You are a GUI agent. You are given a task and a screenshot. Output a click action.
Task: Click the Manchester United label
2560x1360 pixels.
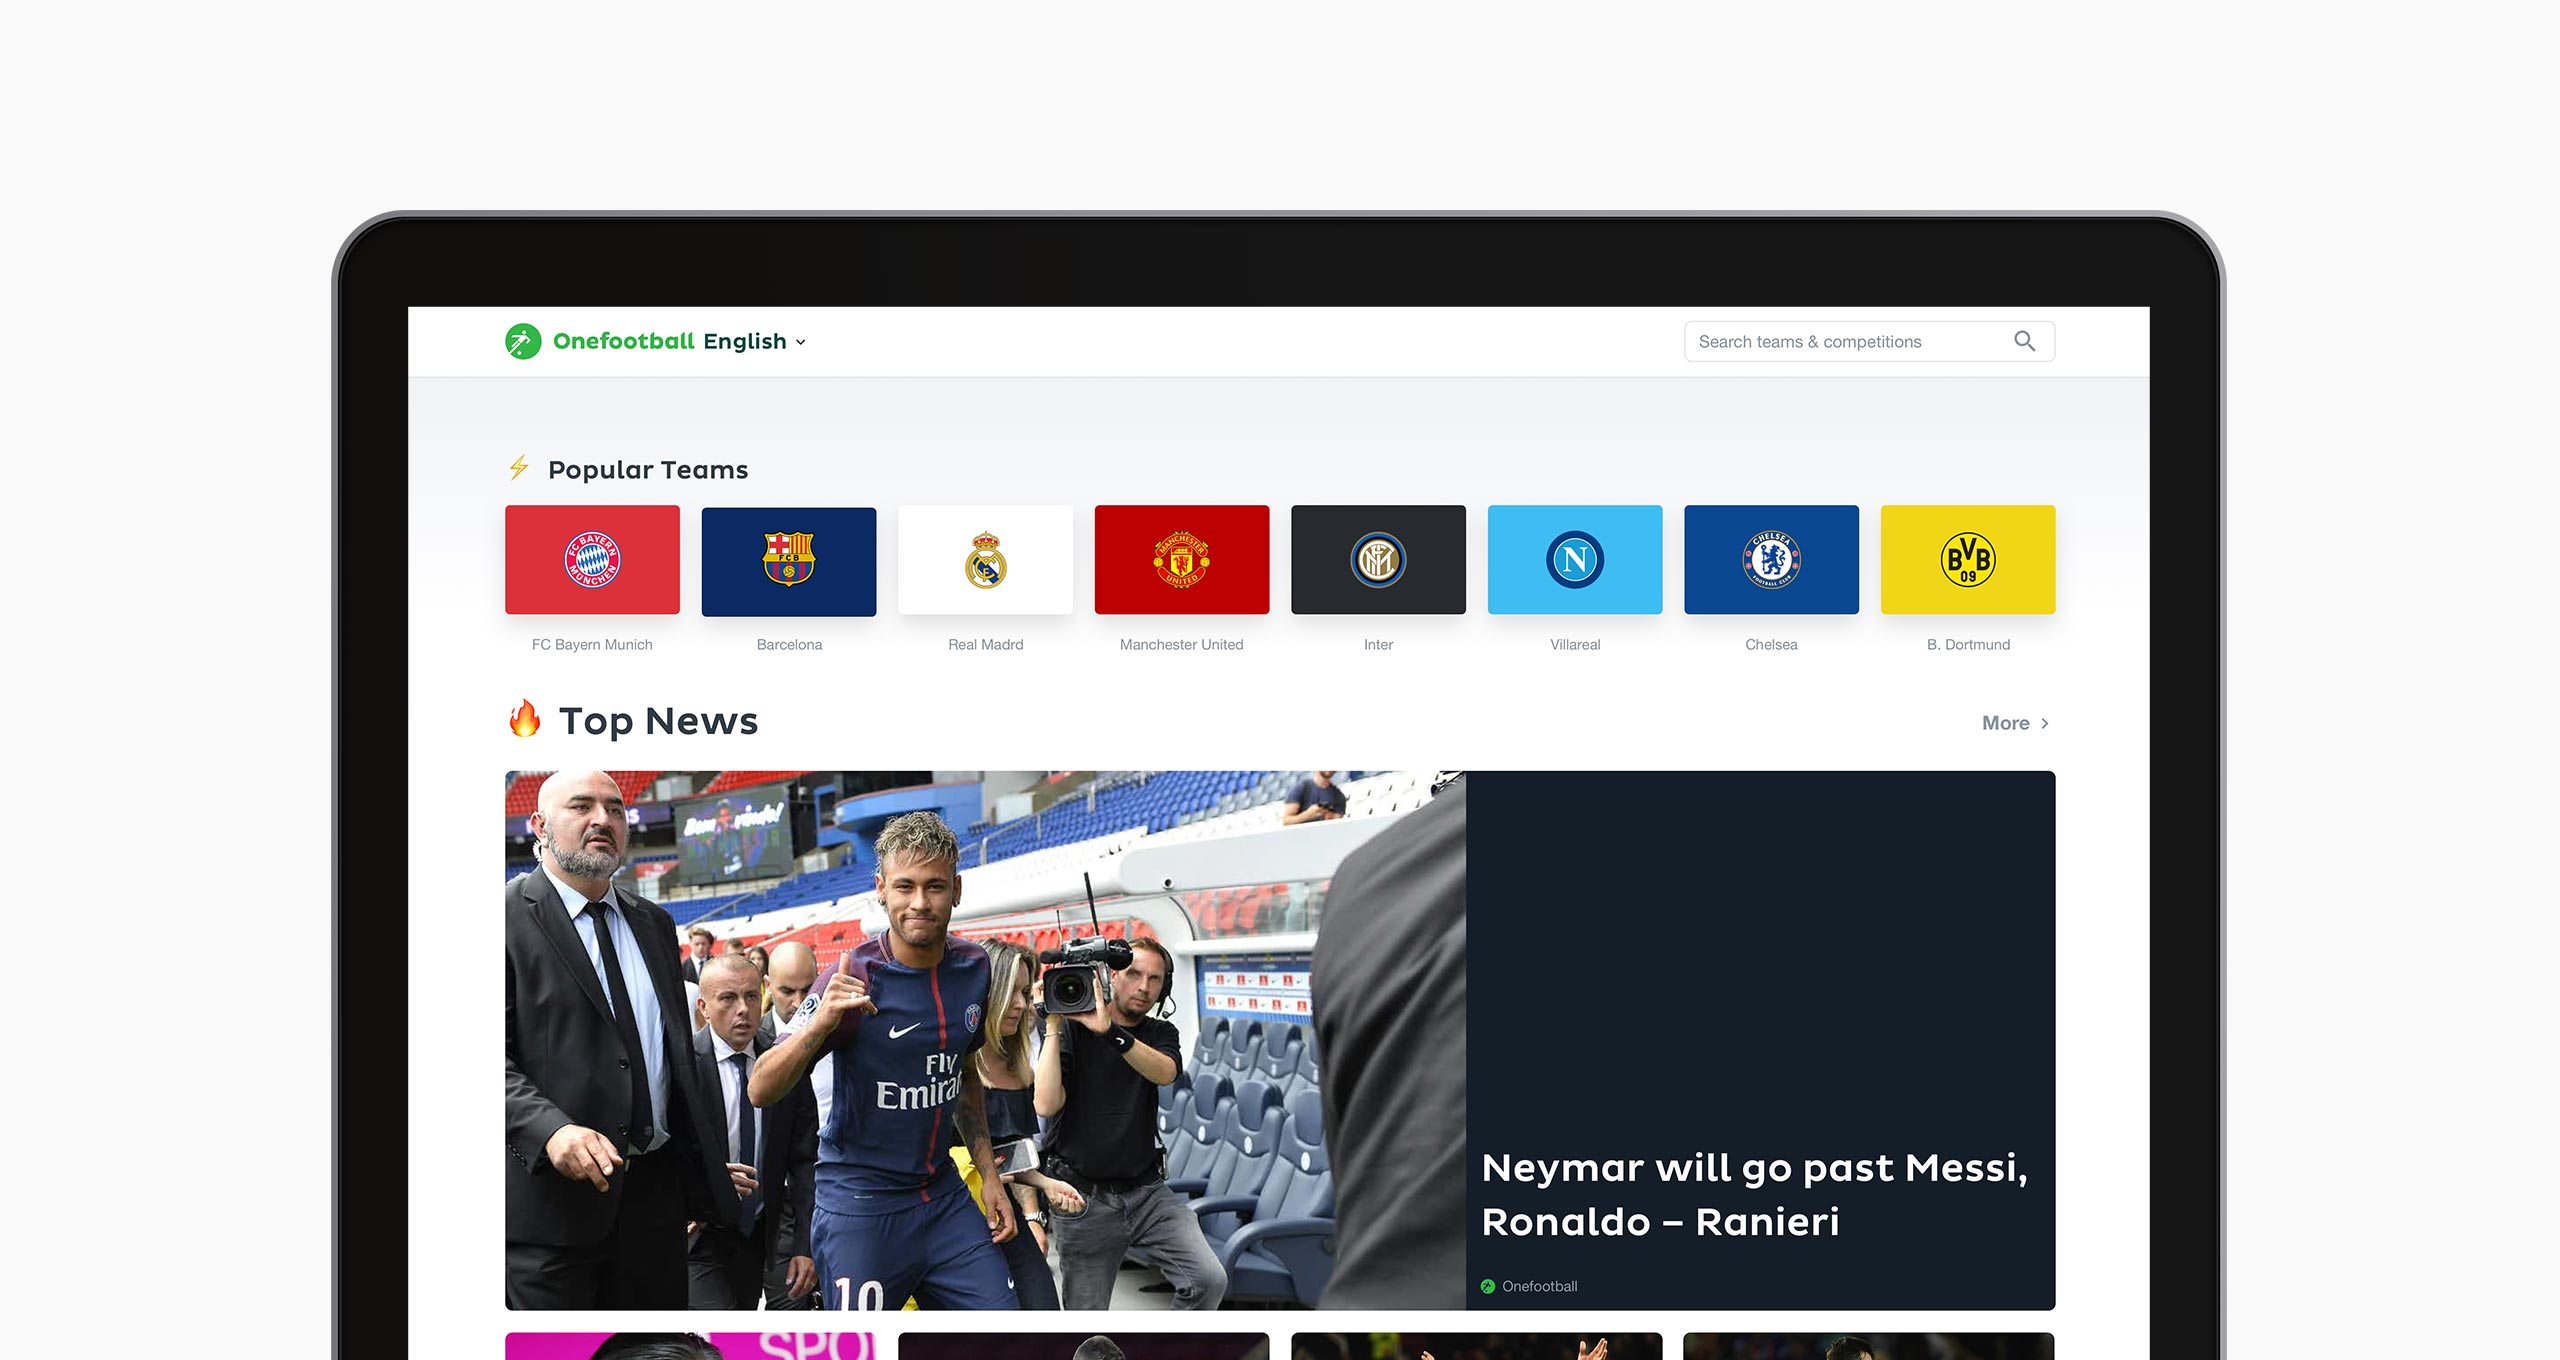1182,644
